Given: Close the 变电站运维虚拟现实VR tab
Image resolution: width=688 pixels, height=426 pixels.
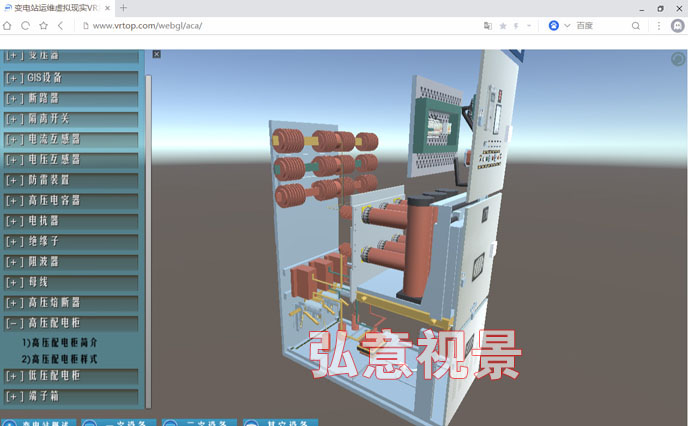Looking at the screenshot, I should pos(108,8).
